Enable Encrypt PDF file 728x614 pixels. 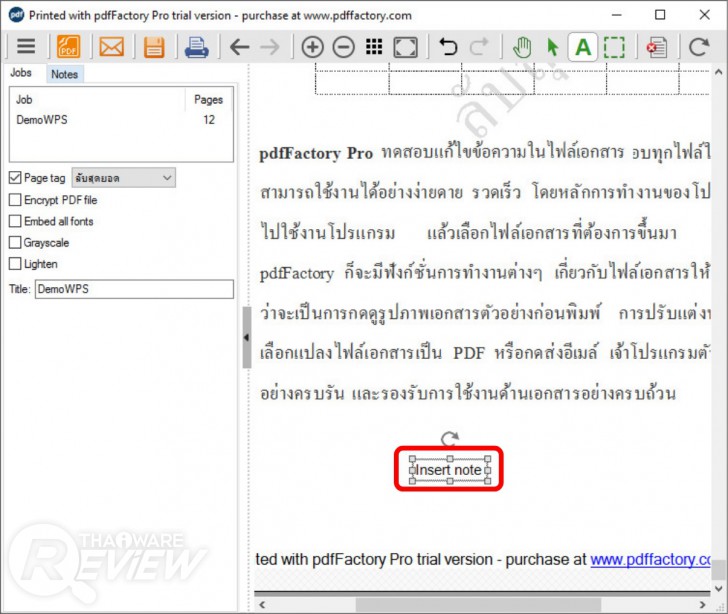pos(15,200)
